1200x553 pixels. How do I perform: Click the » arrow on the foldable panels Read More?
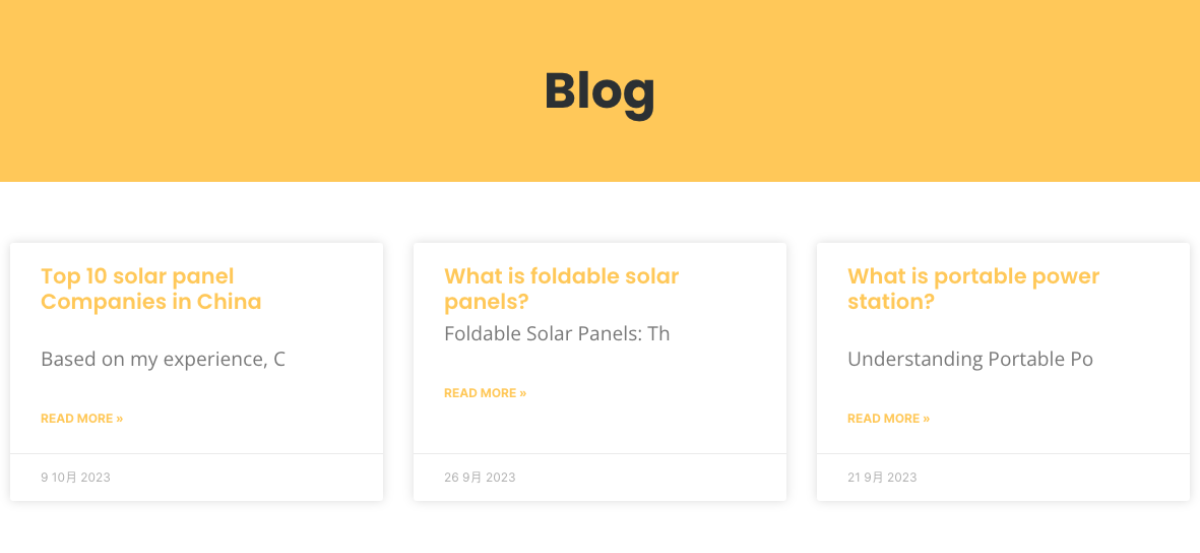(x=522, y=393)
